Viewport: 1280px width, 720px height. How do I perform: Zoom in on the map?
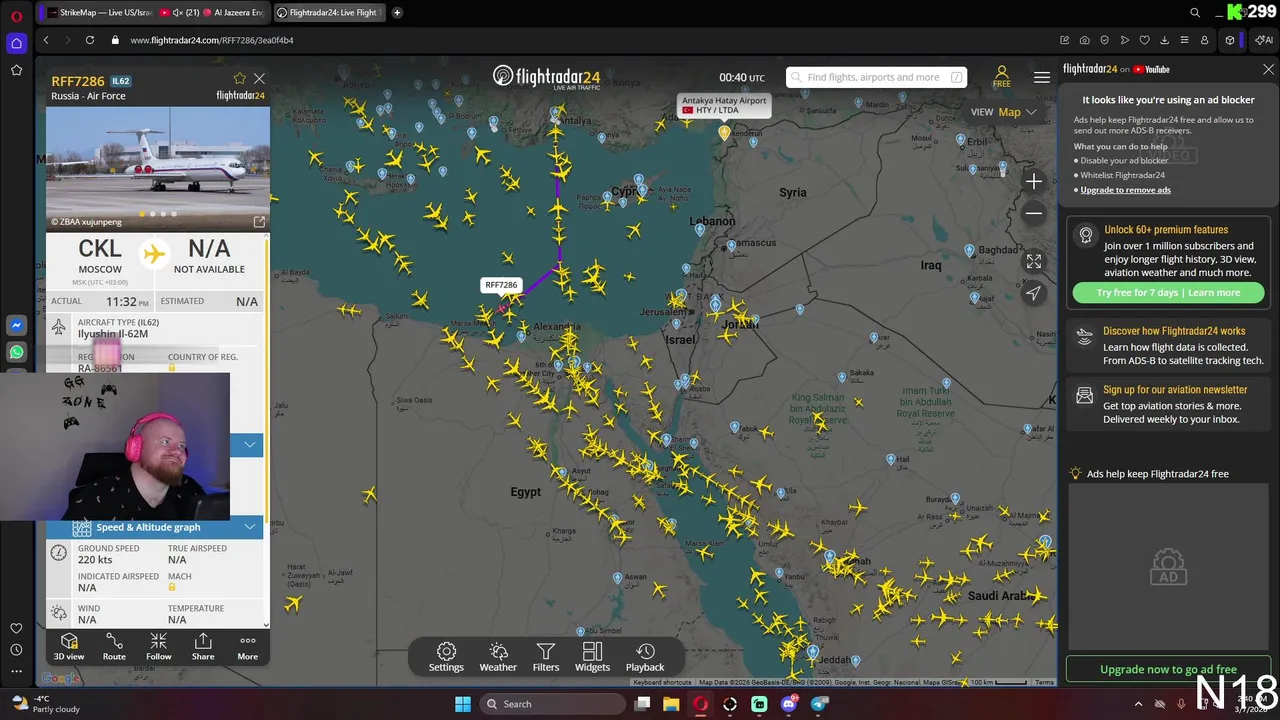(1034, 181)
